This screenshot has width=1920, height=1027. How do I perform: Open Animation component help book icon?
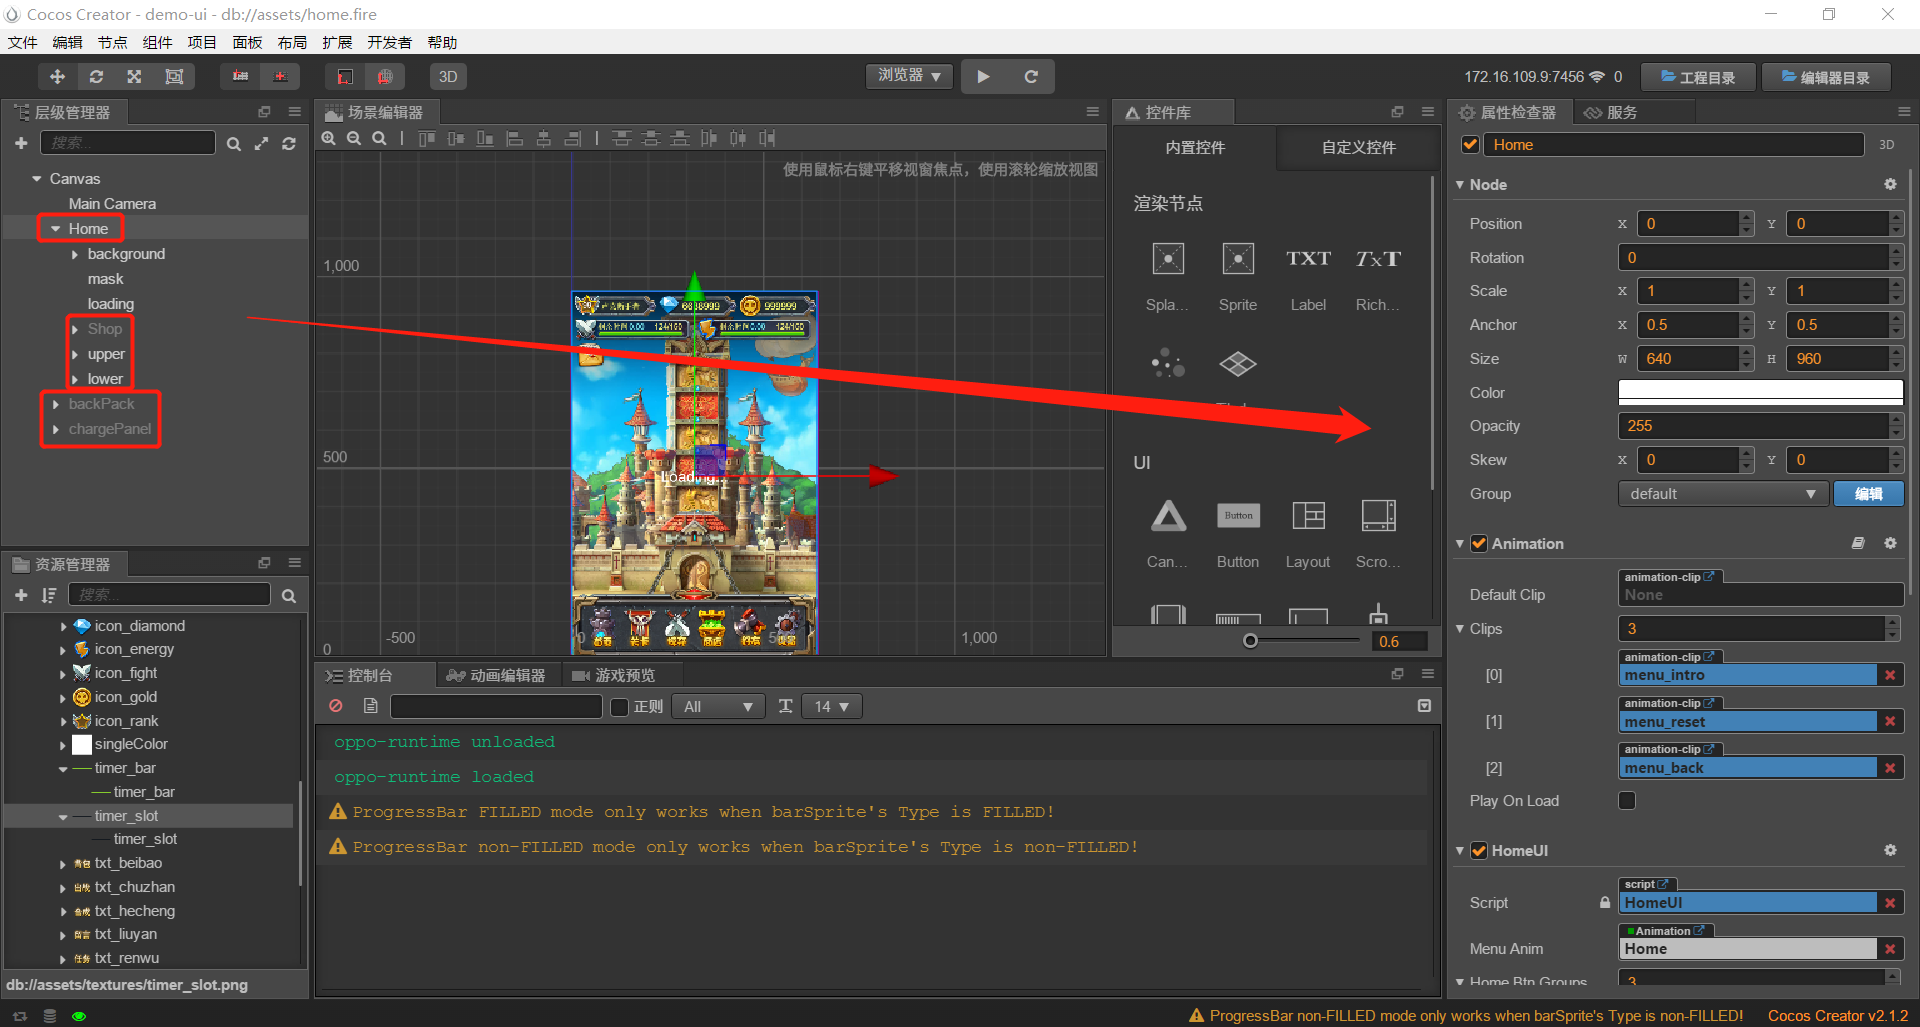point(1858,543)
